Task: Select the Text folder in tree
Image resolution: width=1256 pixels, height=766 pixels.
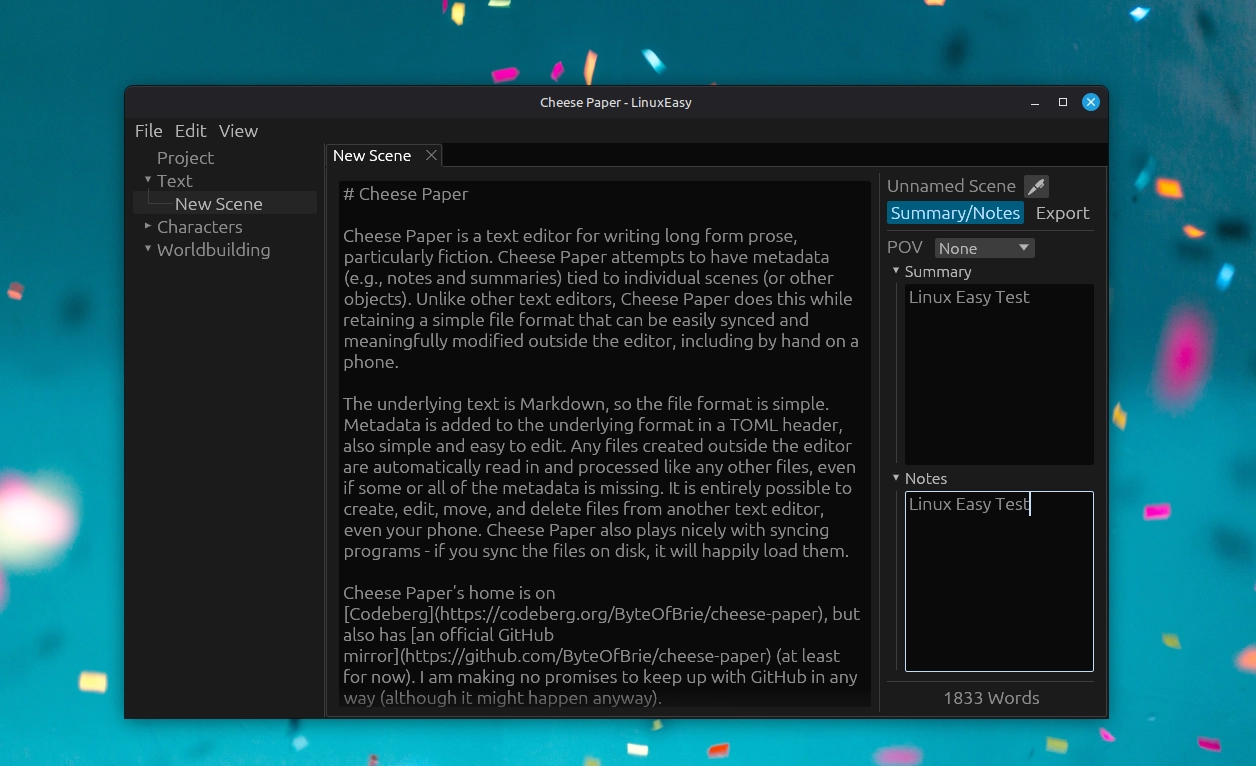Action: 174,181
